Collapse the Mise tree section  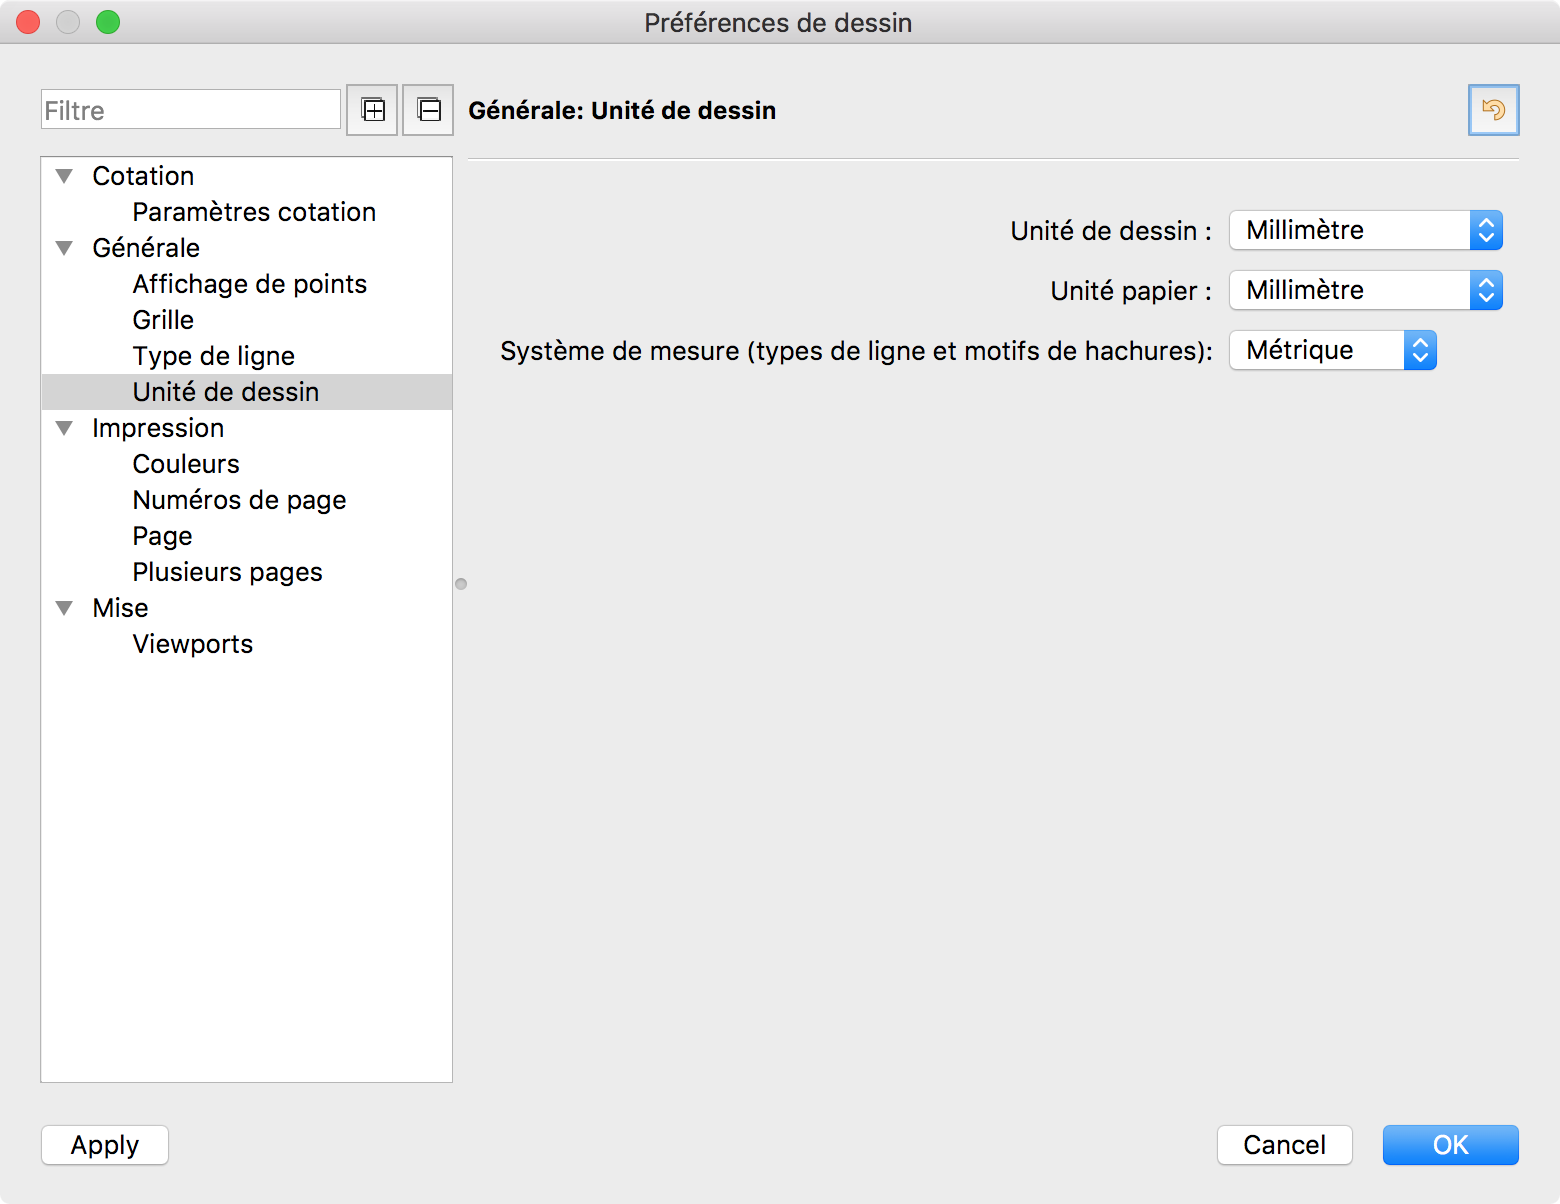coord(65,608)
